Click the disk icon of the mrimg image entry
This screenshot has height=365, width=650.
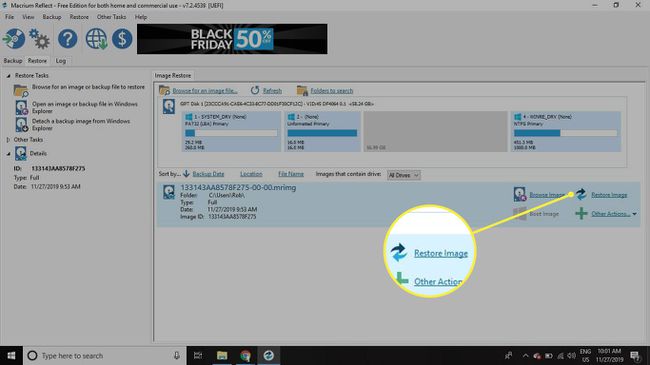169,192
